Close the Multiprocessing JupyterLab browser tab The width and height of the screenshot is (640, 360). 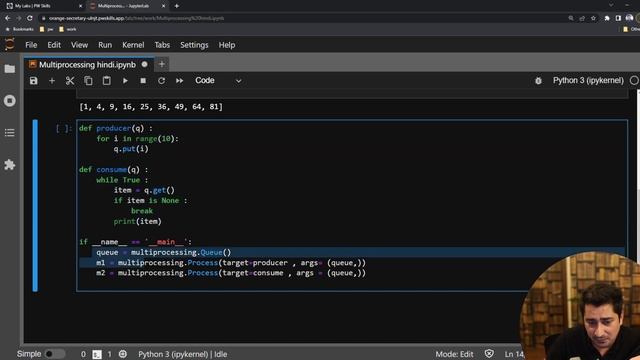click(x=164, y=6)
